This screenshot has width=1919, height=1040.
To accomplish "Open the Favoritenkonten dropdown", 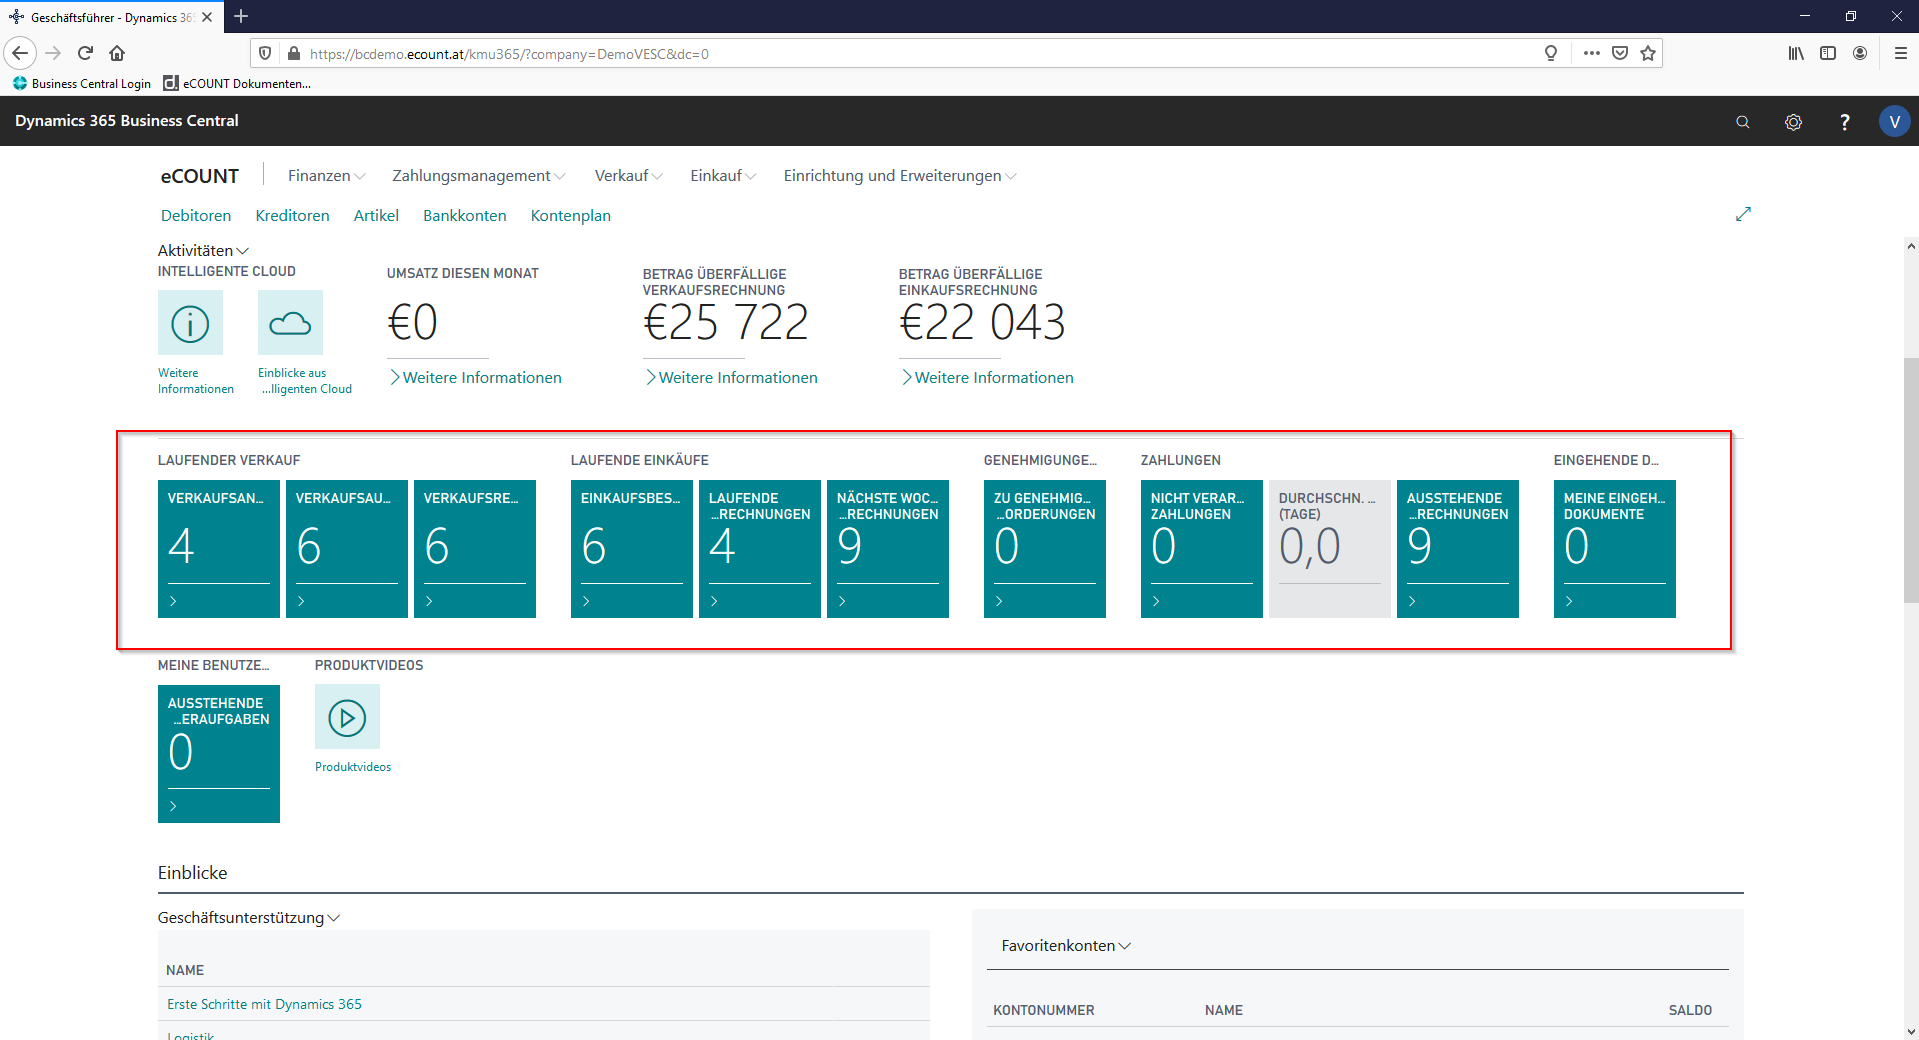I will [1066, 945].
